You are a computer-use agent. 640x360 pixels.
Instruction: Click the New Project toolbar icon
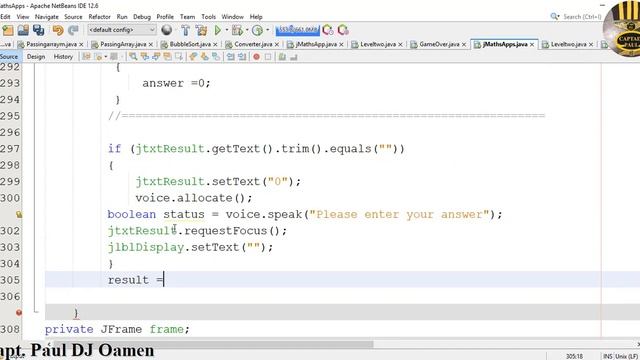pos(8,30)
